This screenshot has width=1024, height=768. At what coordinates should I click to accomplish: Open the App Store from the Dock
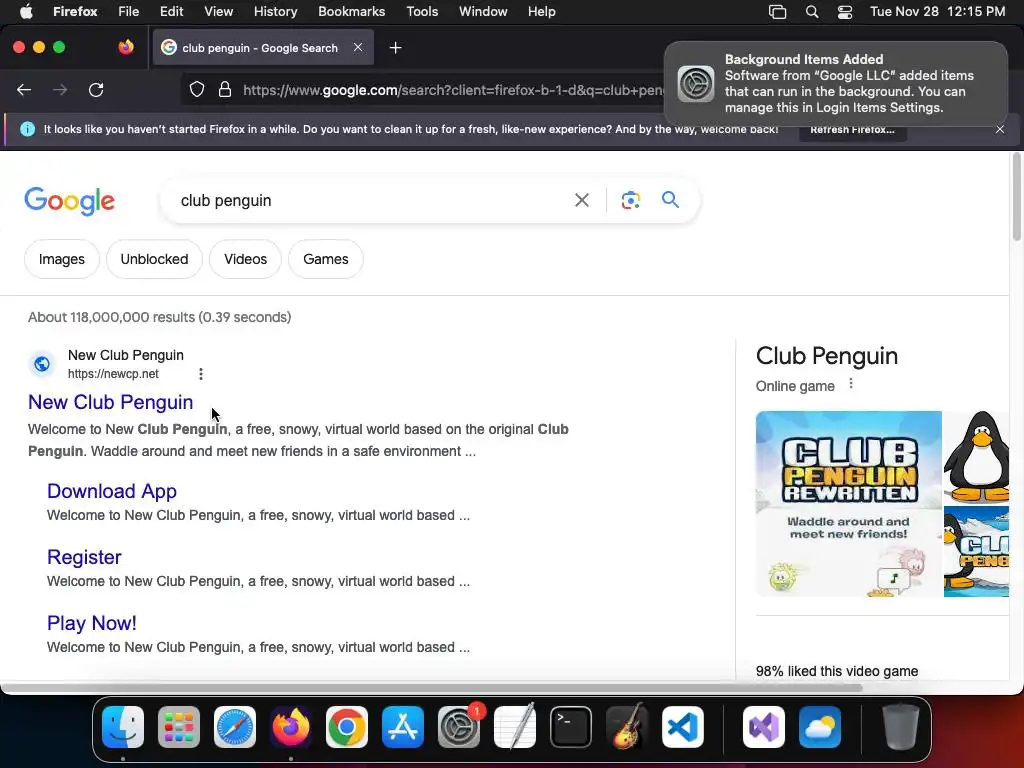point(403,727)
